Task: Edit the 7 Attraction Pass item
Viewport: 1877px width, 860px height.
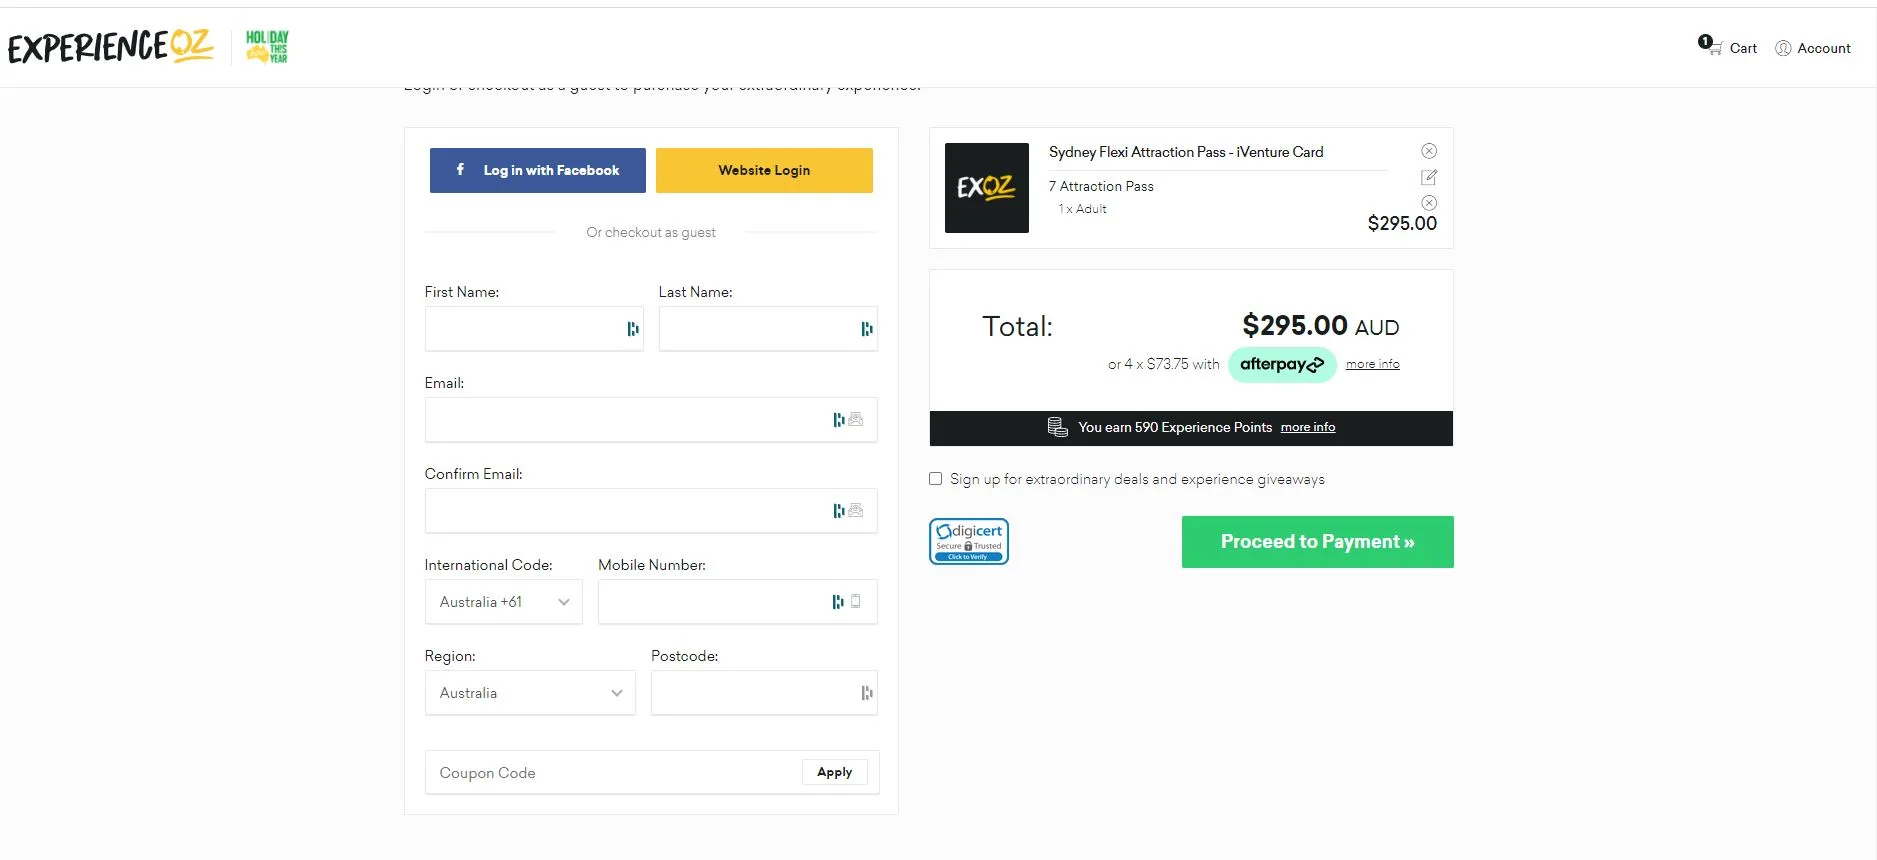Action: point(1429,177)
